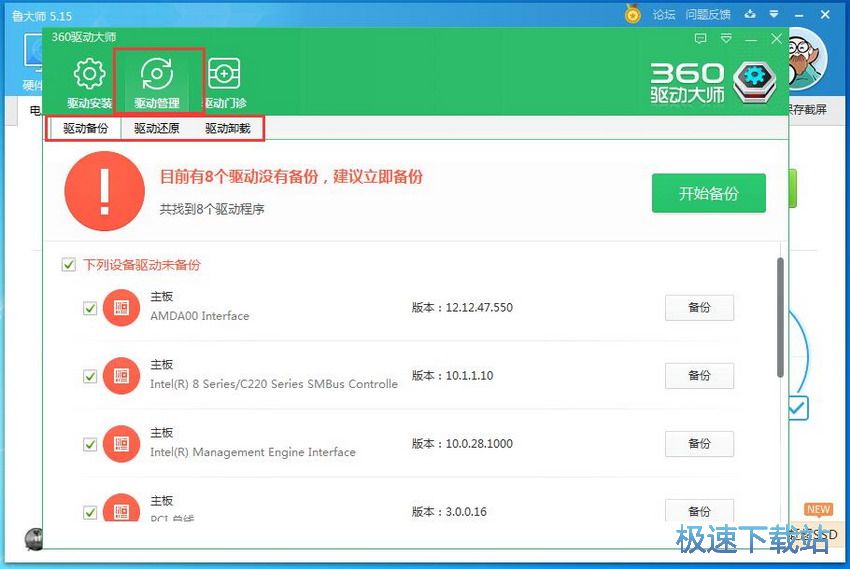
Task: Click the 鲁大师 mascot avatar
Action: click(807, 61)
